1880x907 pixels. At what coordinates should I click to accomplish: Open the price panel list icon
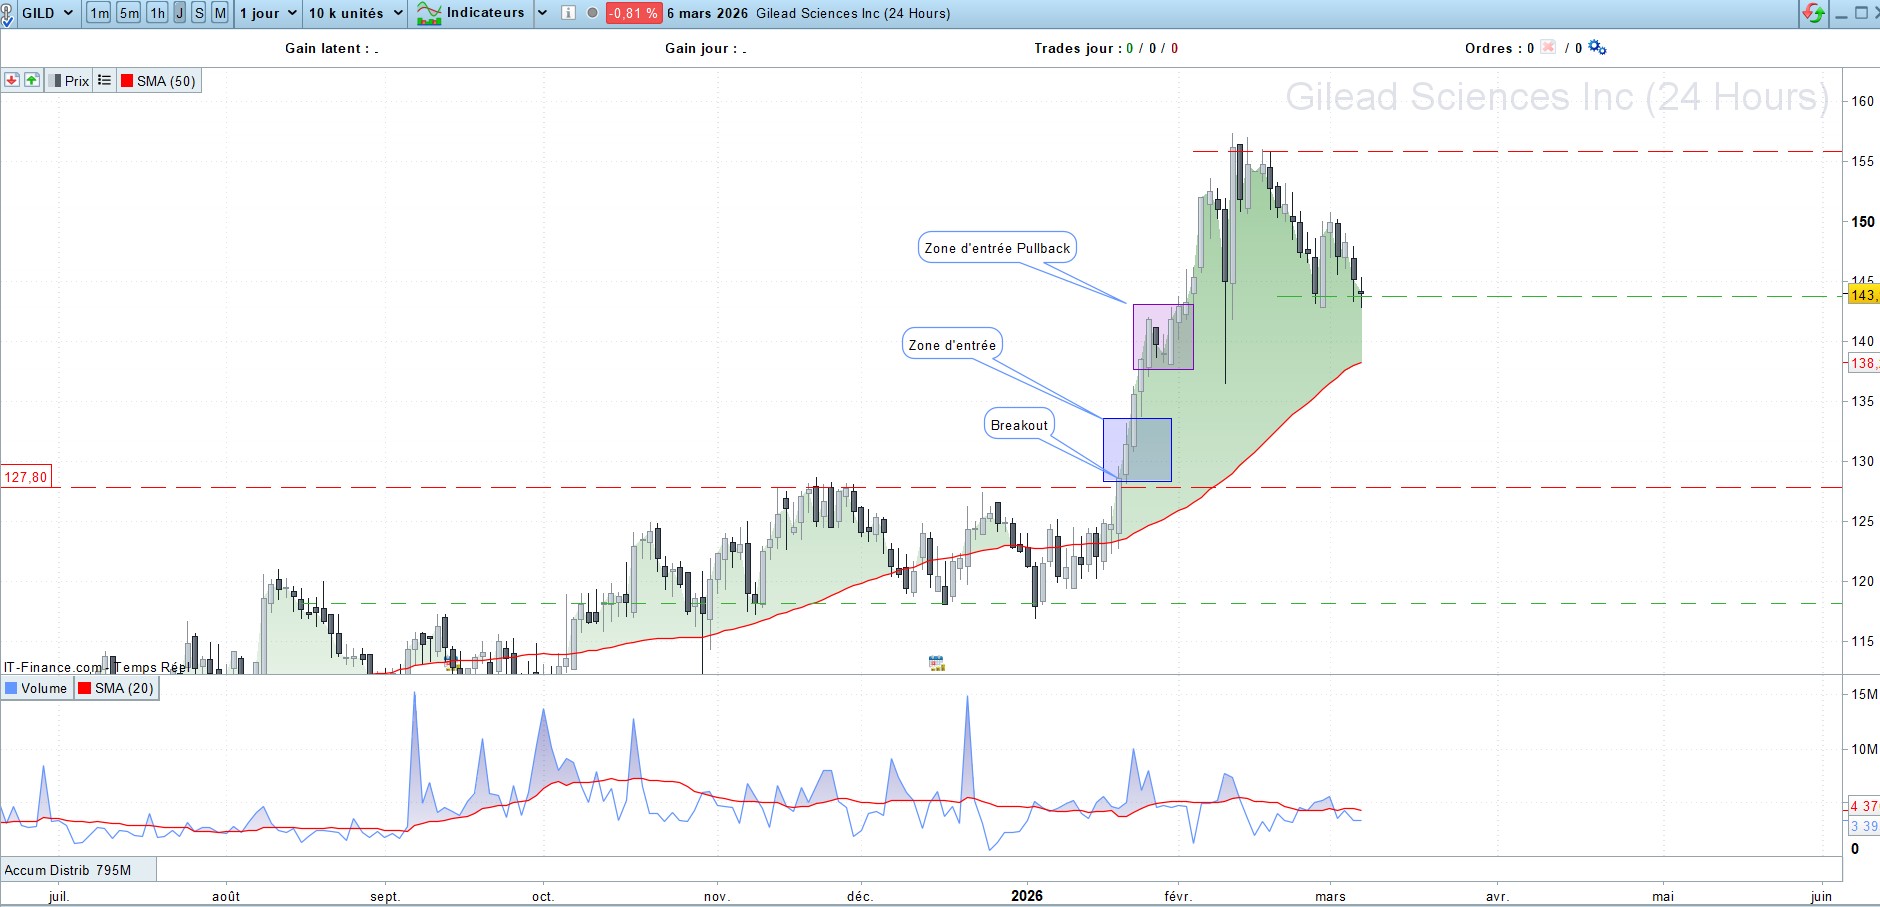click(104, 80)
